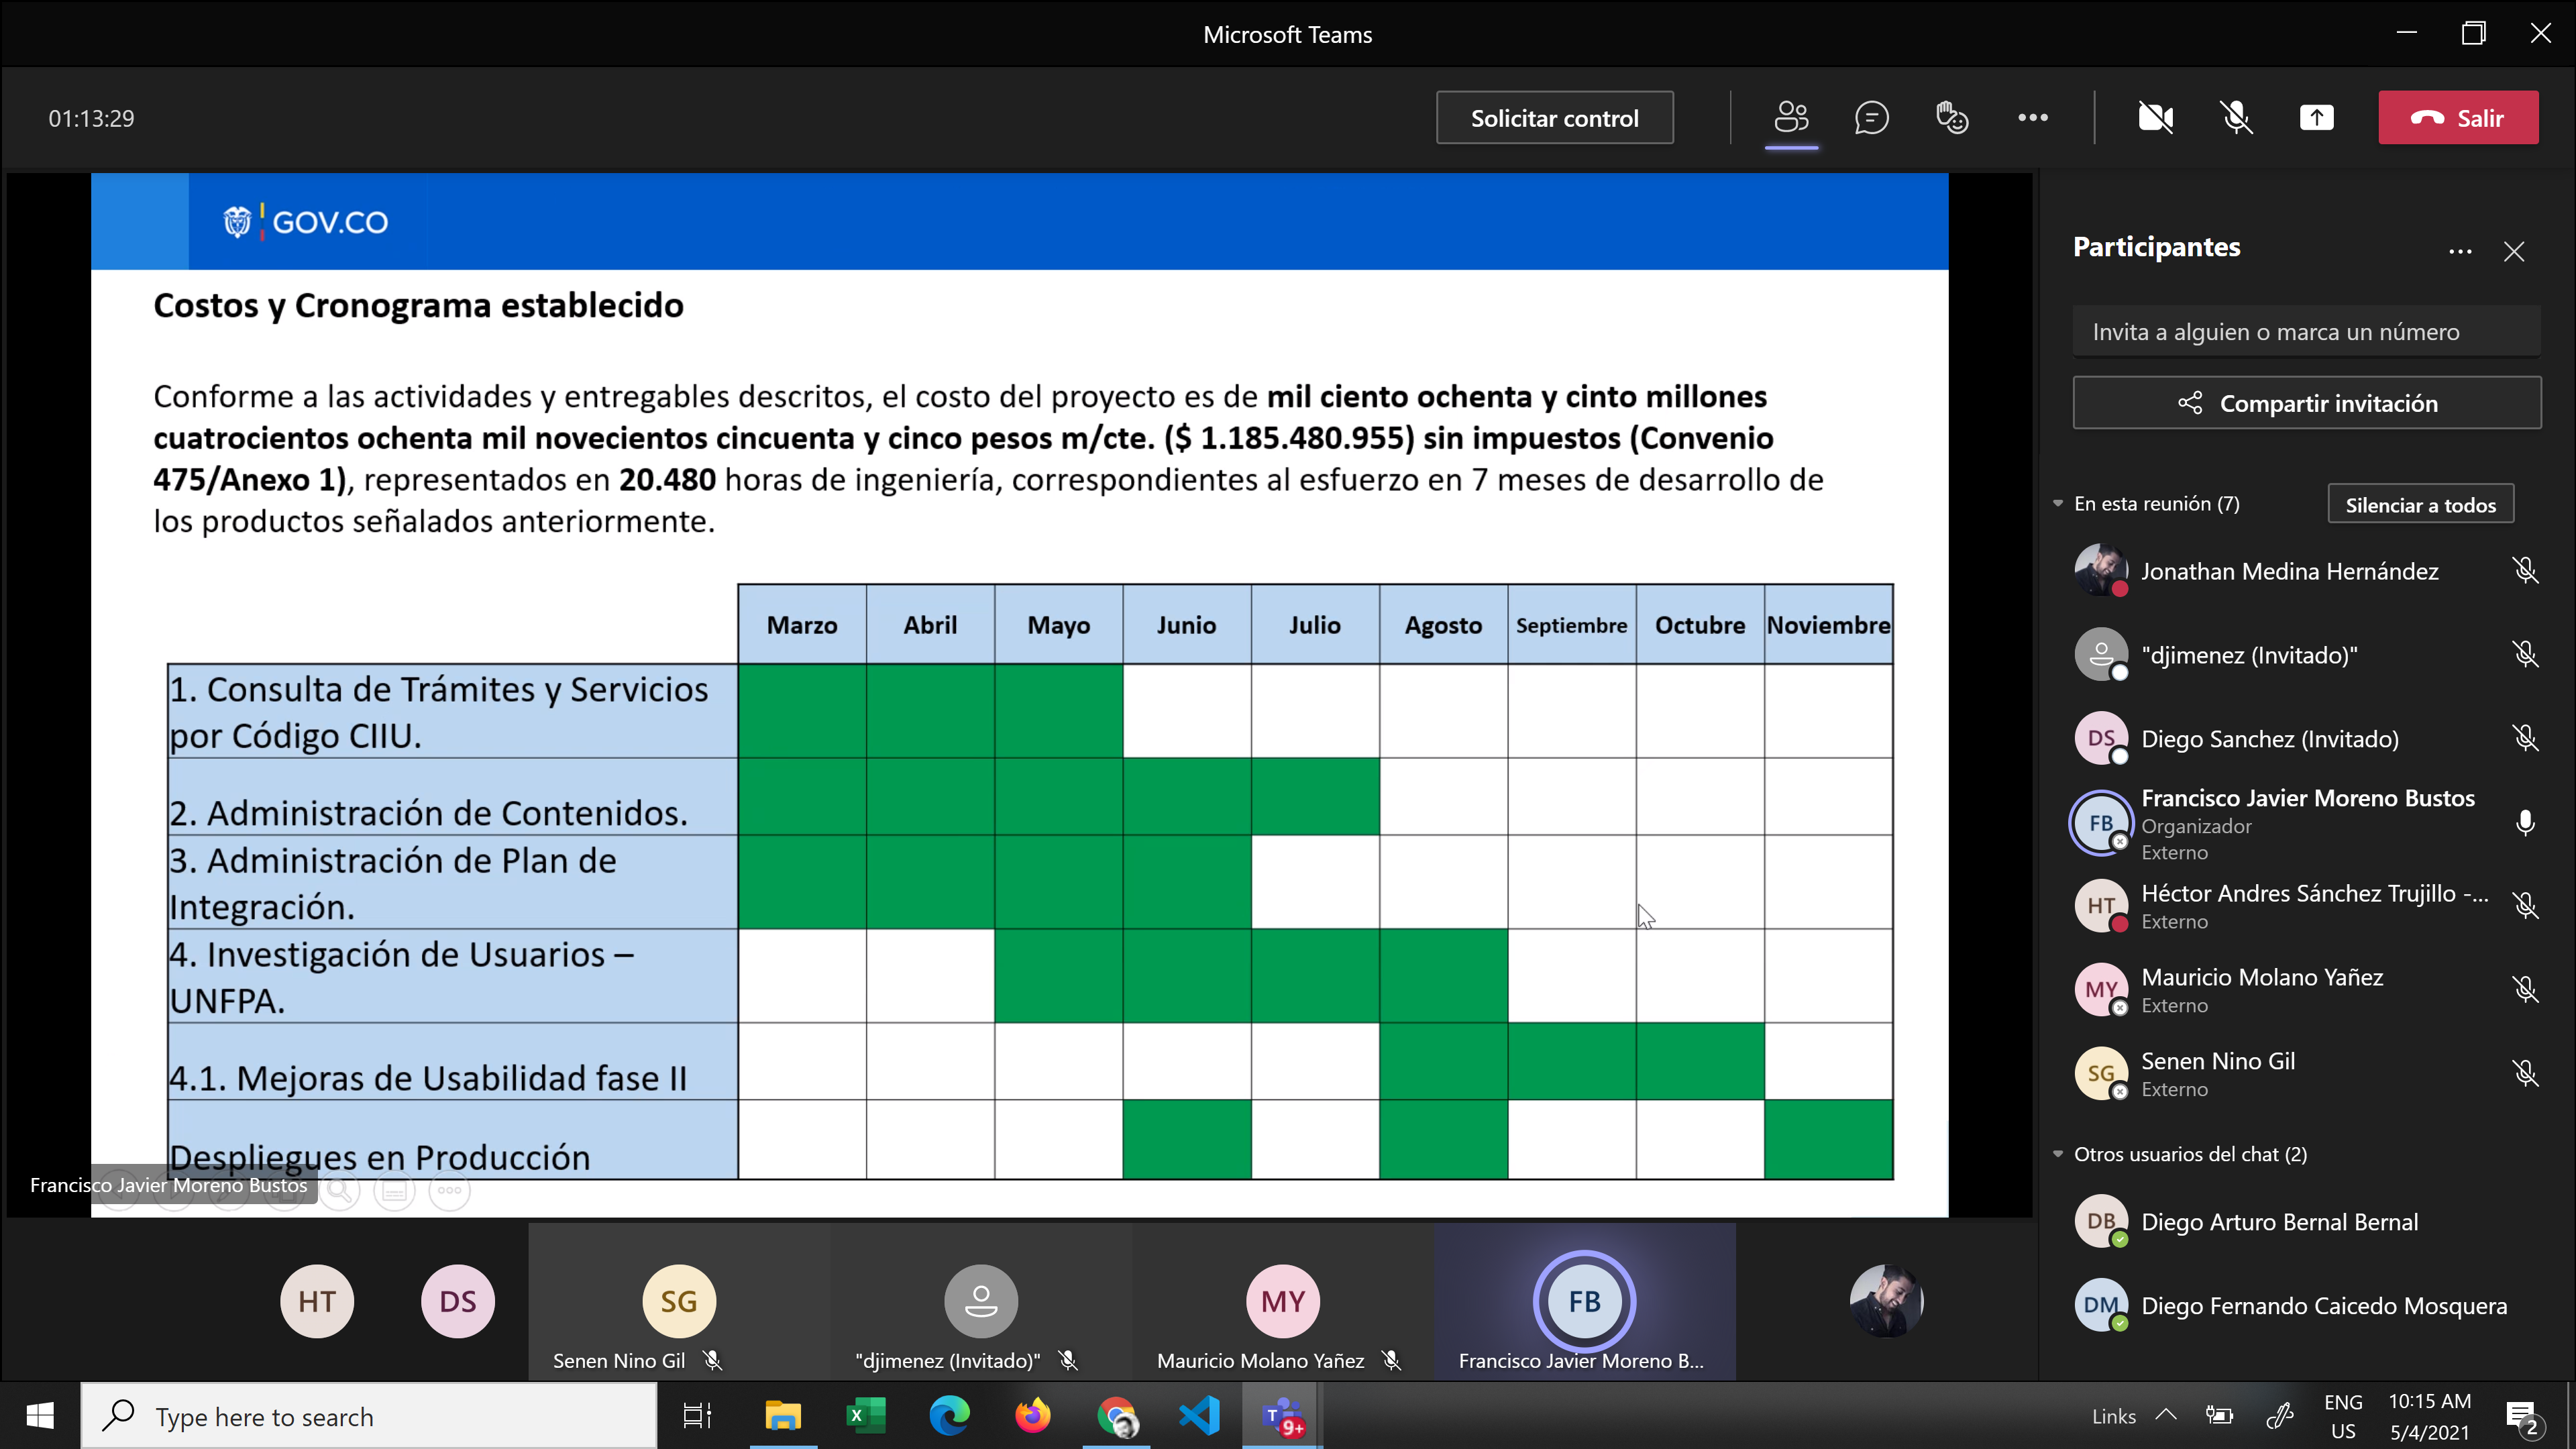Focus the invite someone input field
This screenshot has height=1449, width=2576.
(x=2306, y=332)
